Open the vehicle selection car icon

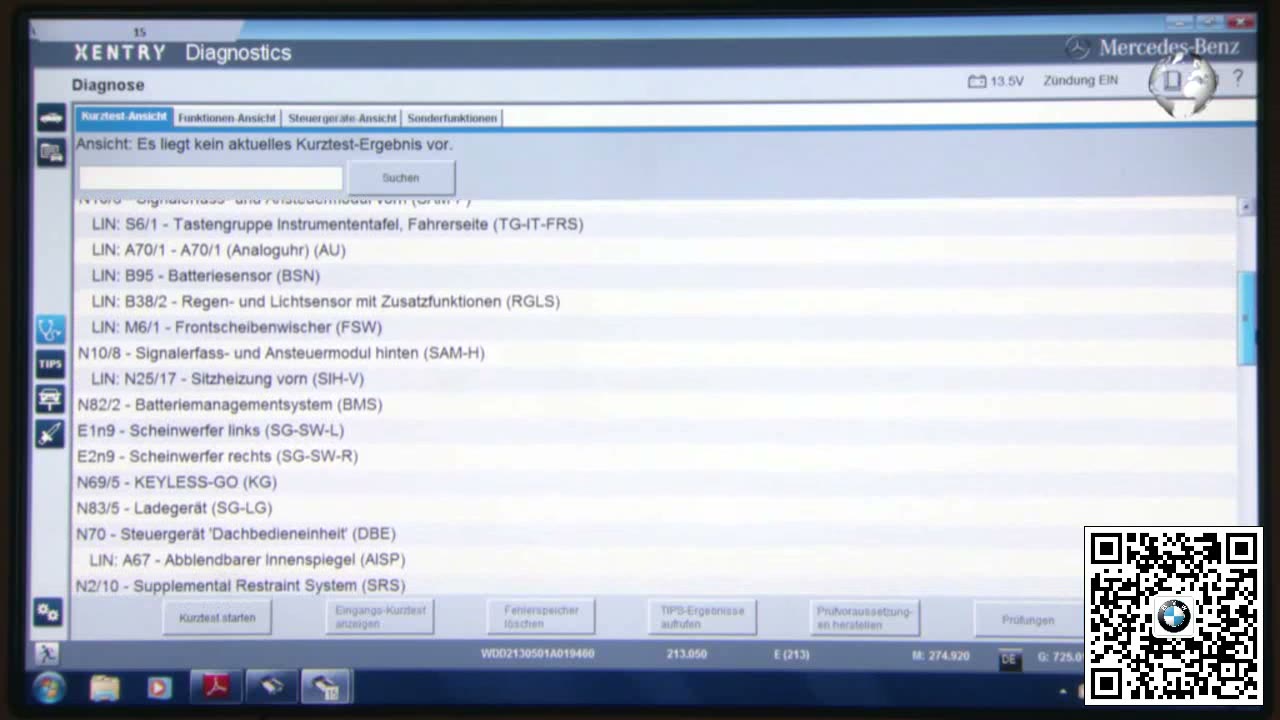click(51, 118)
